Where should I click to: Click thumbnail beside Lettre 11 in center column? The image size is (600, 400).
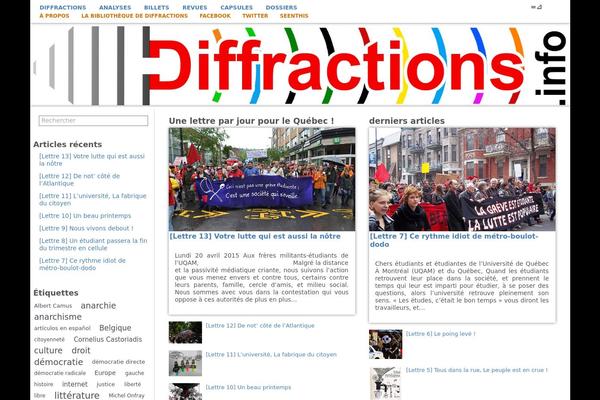(x=185, y=363)
